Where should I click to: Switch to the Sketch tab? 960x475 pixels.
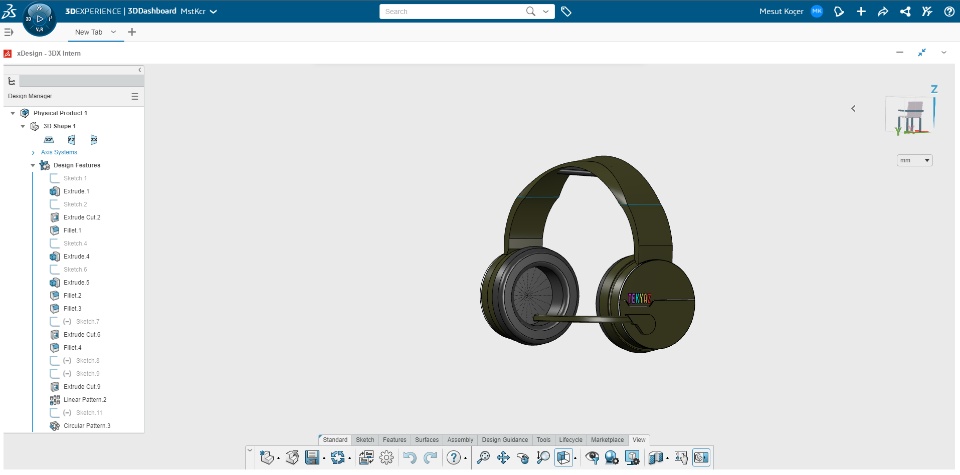coord(365,439)
